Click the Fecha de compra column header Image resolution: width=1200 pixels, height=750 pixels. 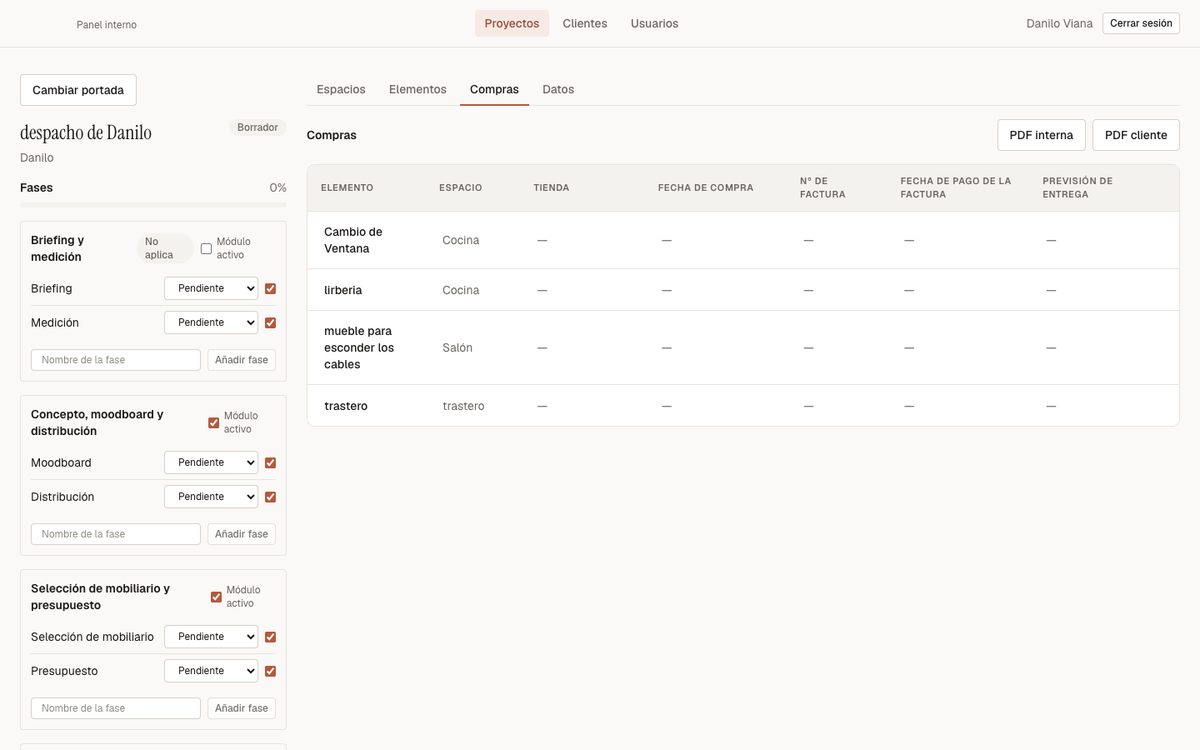(706, 188)
